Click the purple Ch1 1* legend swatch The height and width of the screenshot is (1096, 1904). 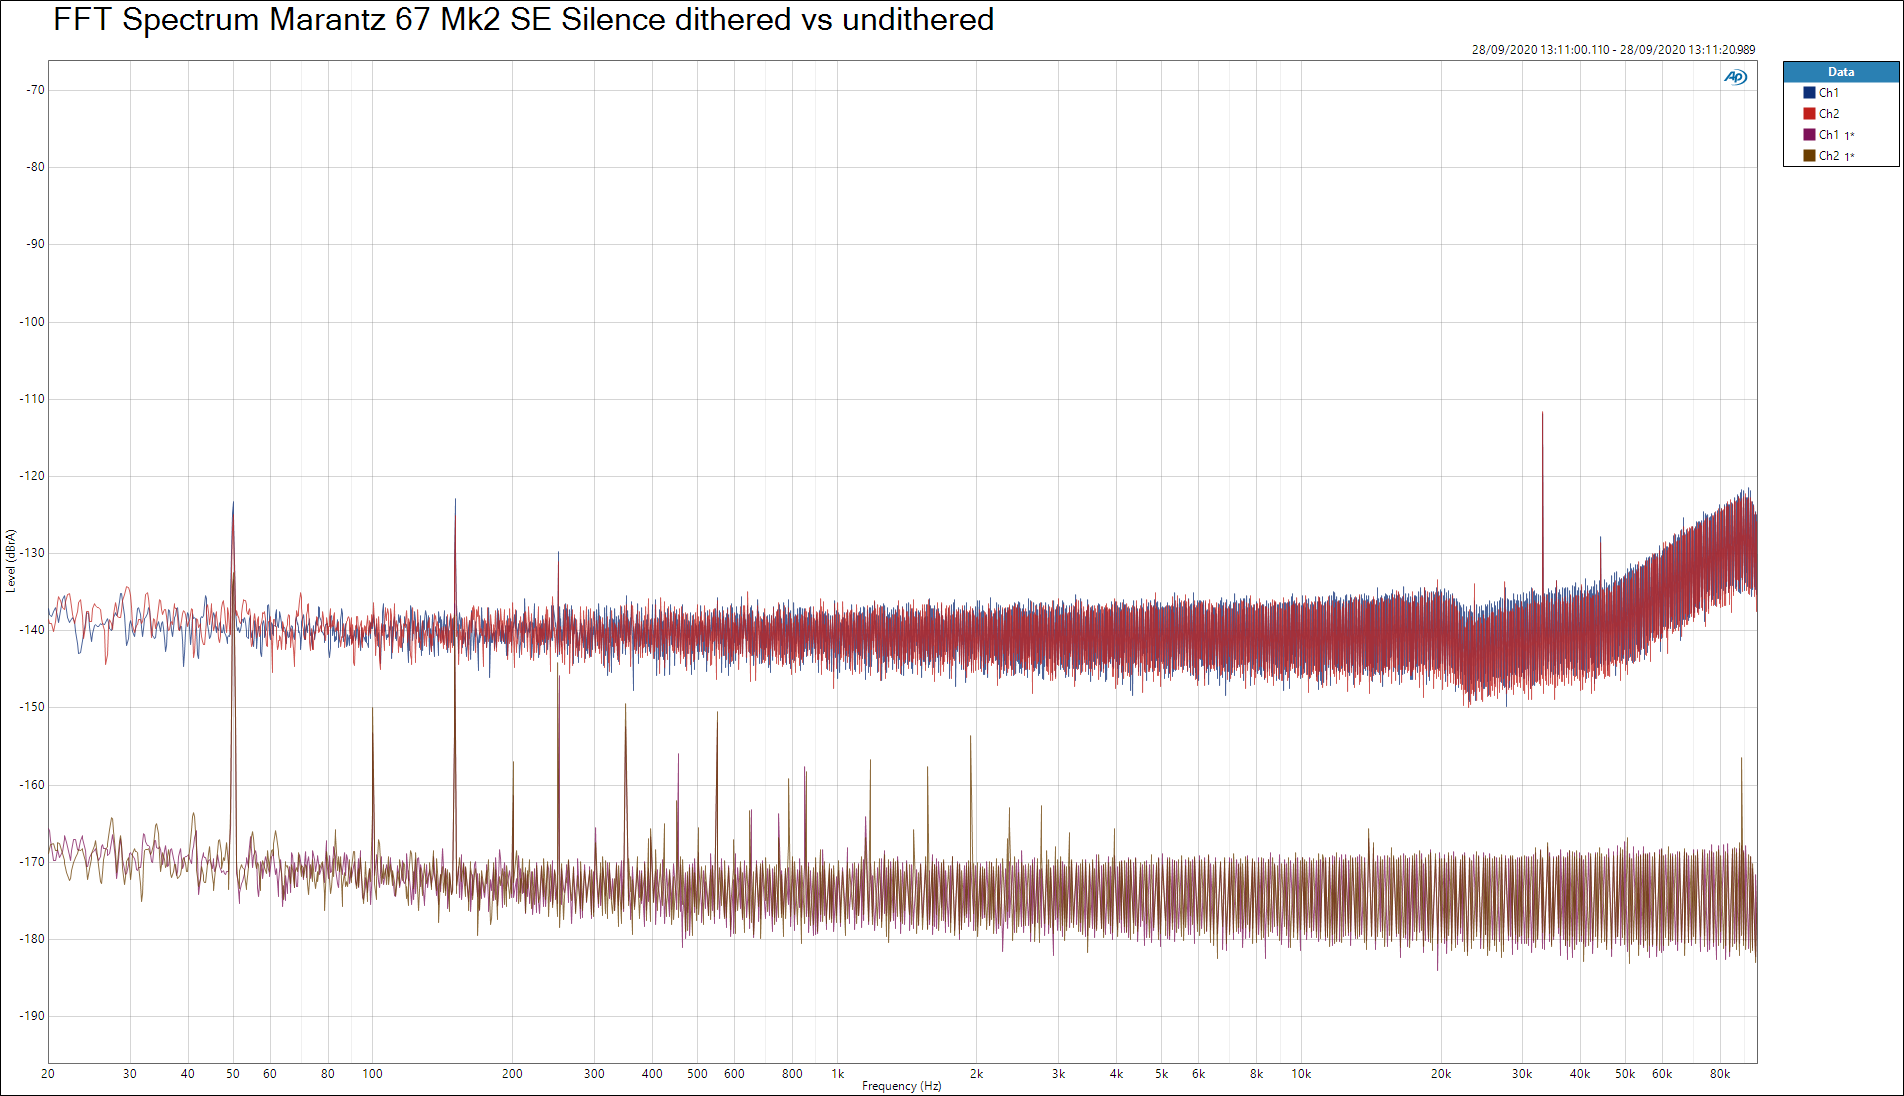pos(1809,135)
